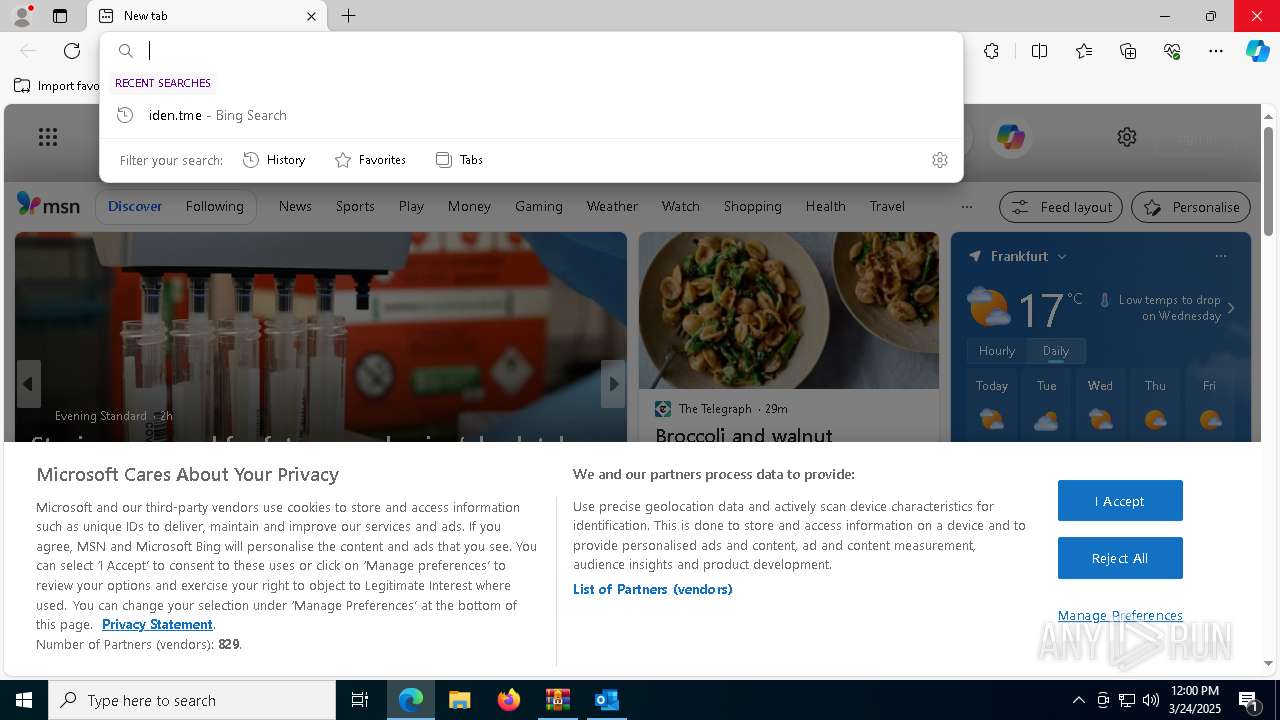Open Windows Start menu
The image size is (1280, 720).
24,700
